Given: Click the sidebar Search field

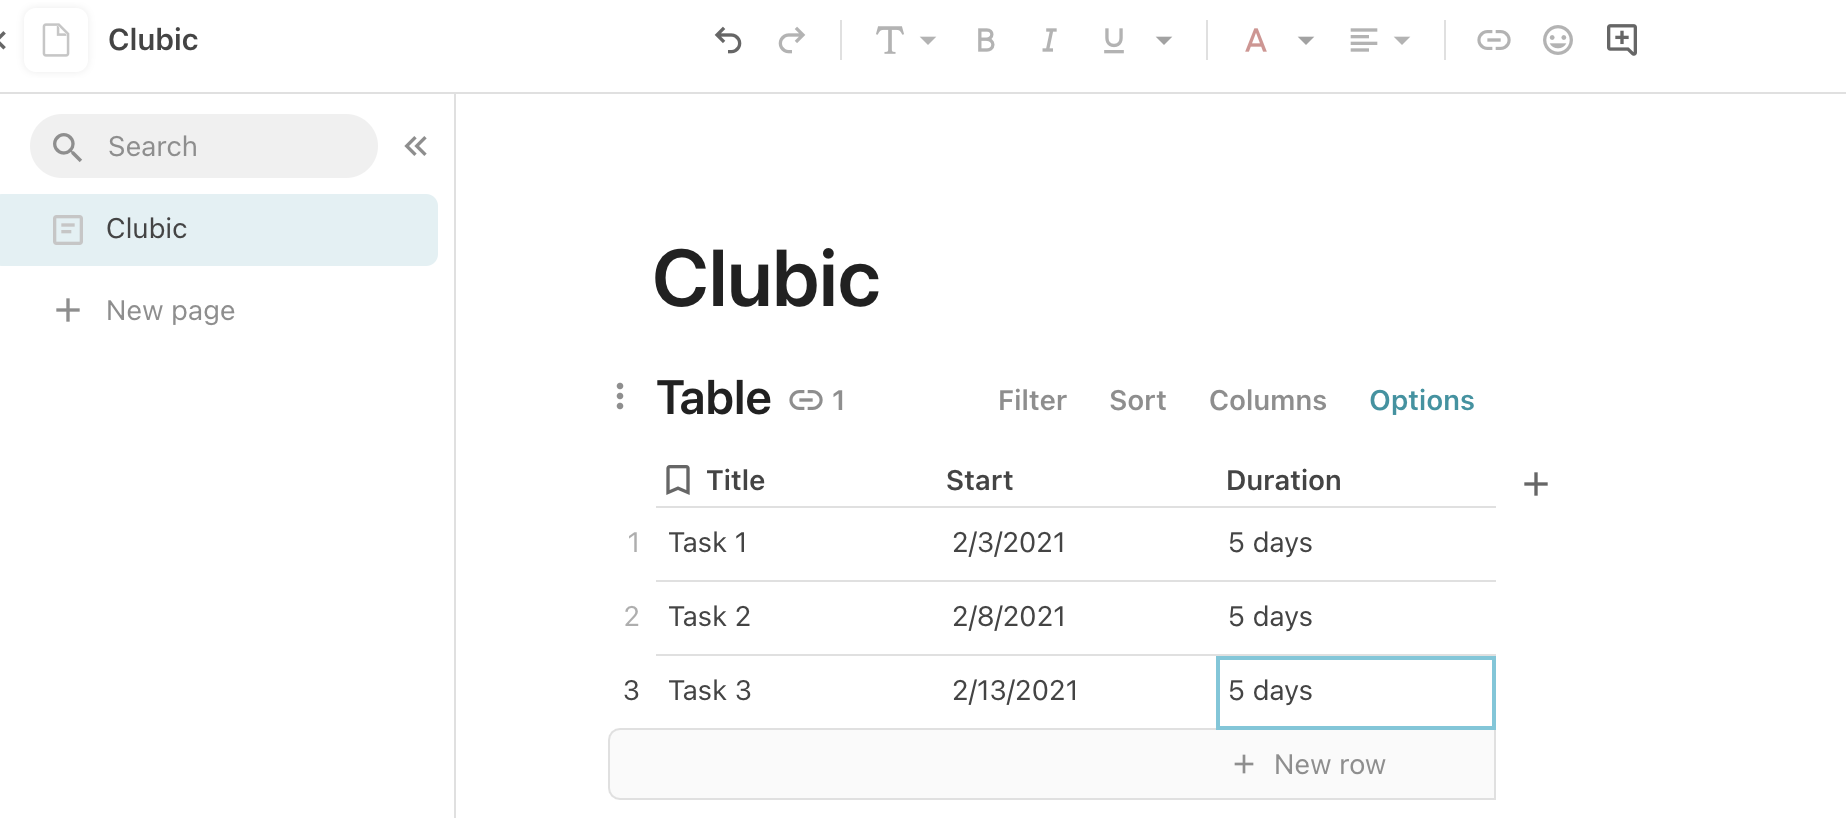Looking at the screenshot, I should 204,147.
